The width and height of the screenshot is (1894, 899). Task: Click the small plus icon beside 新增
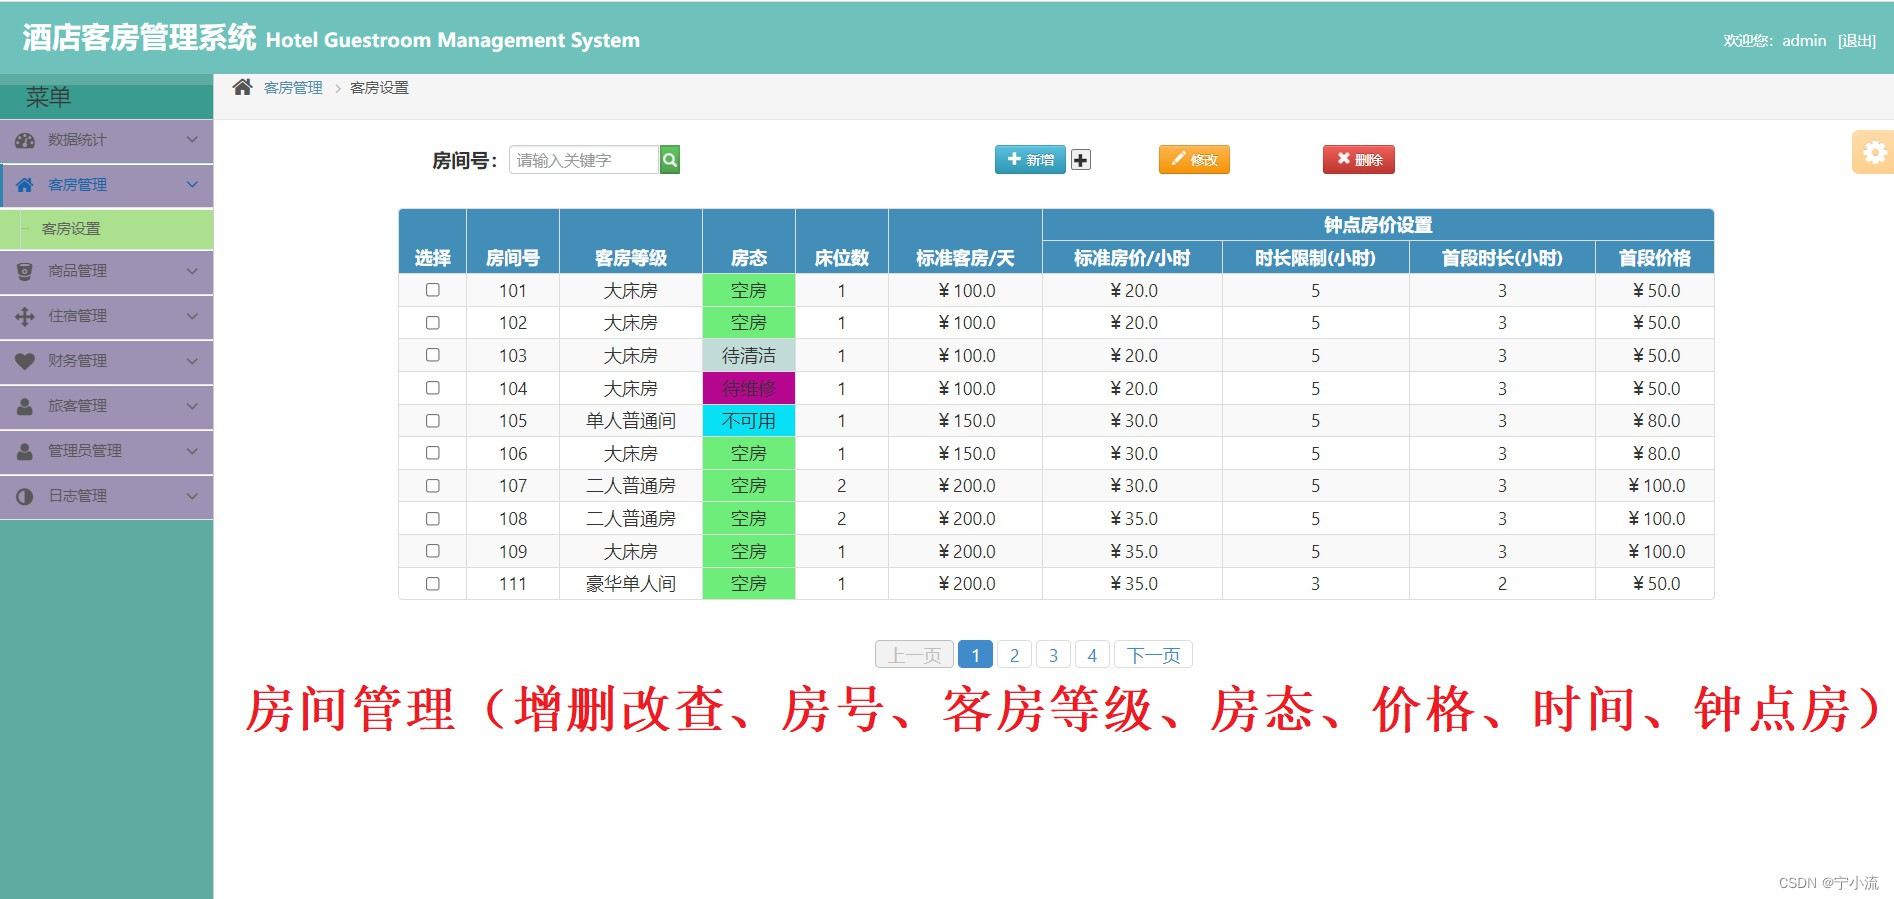pyautogui.click(x=1081, y=160)
